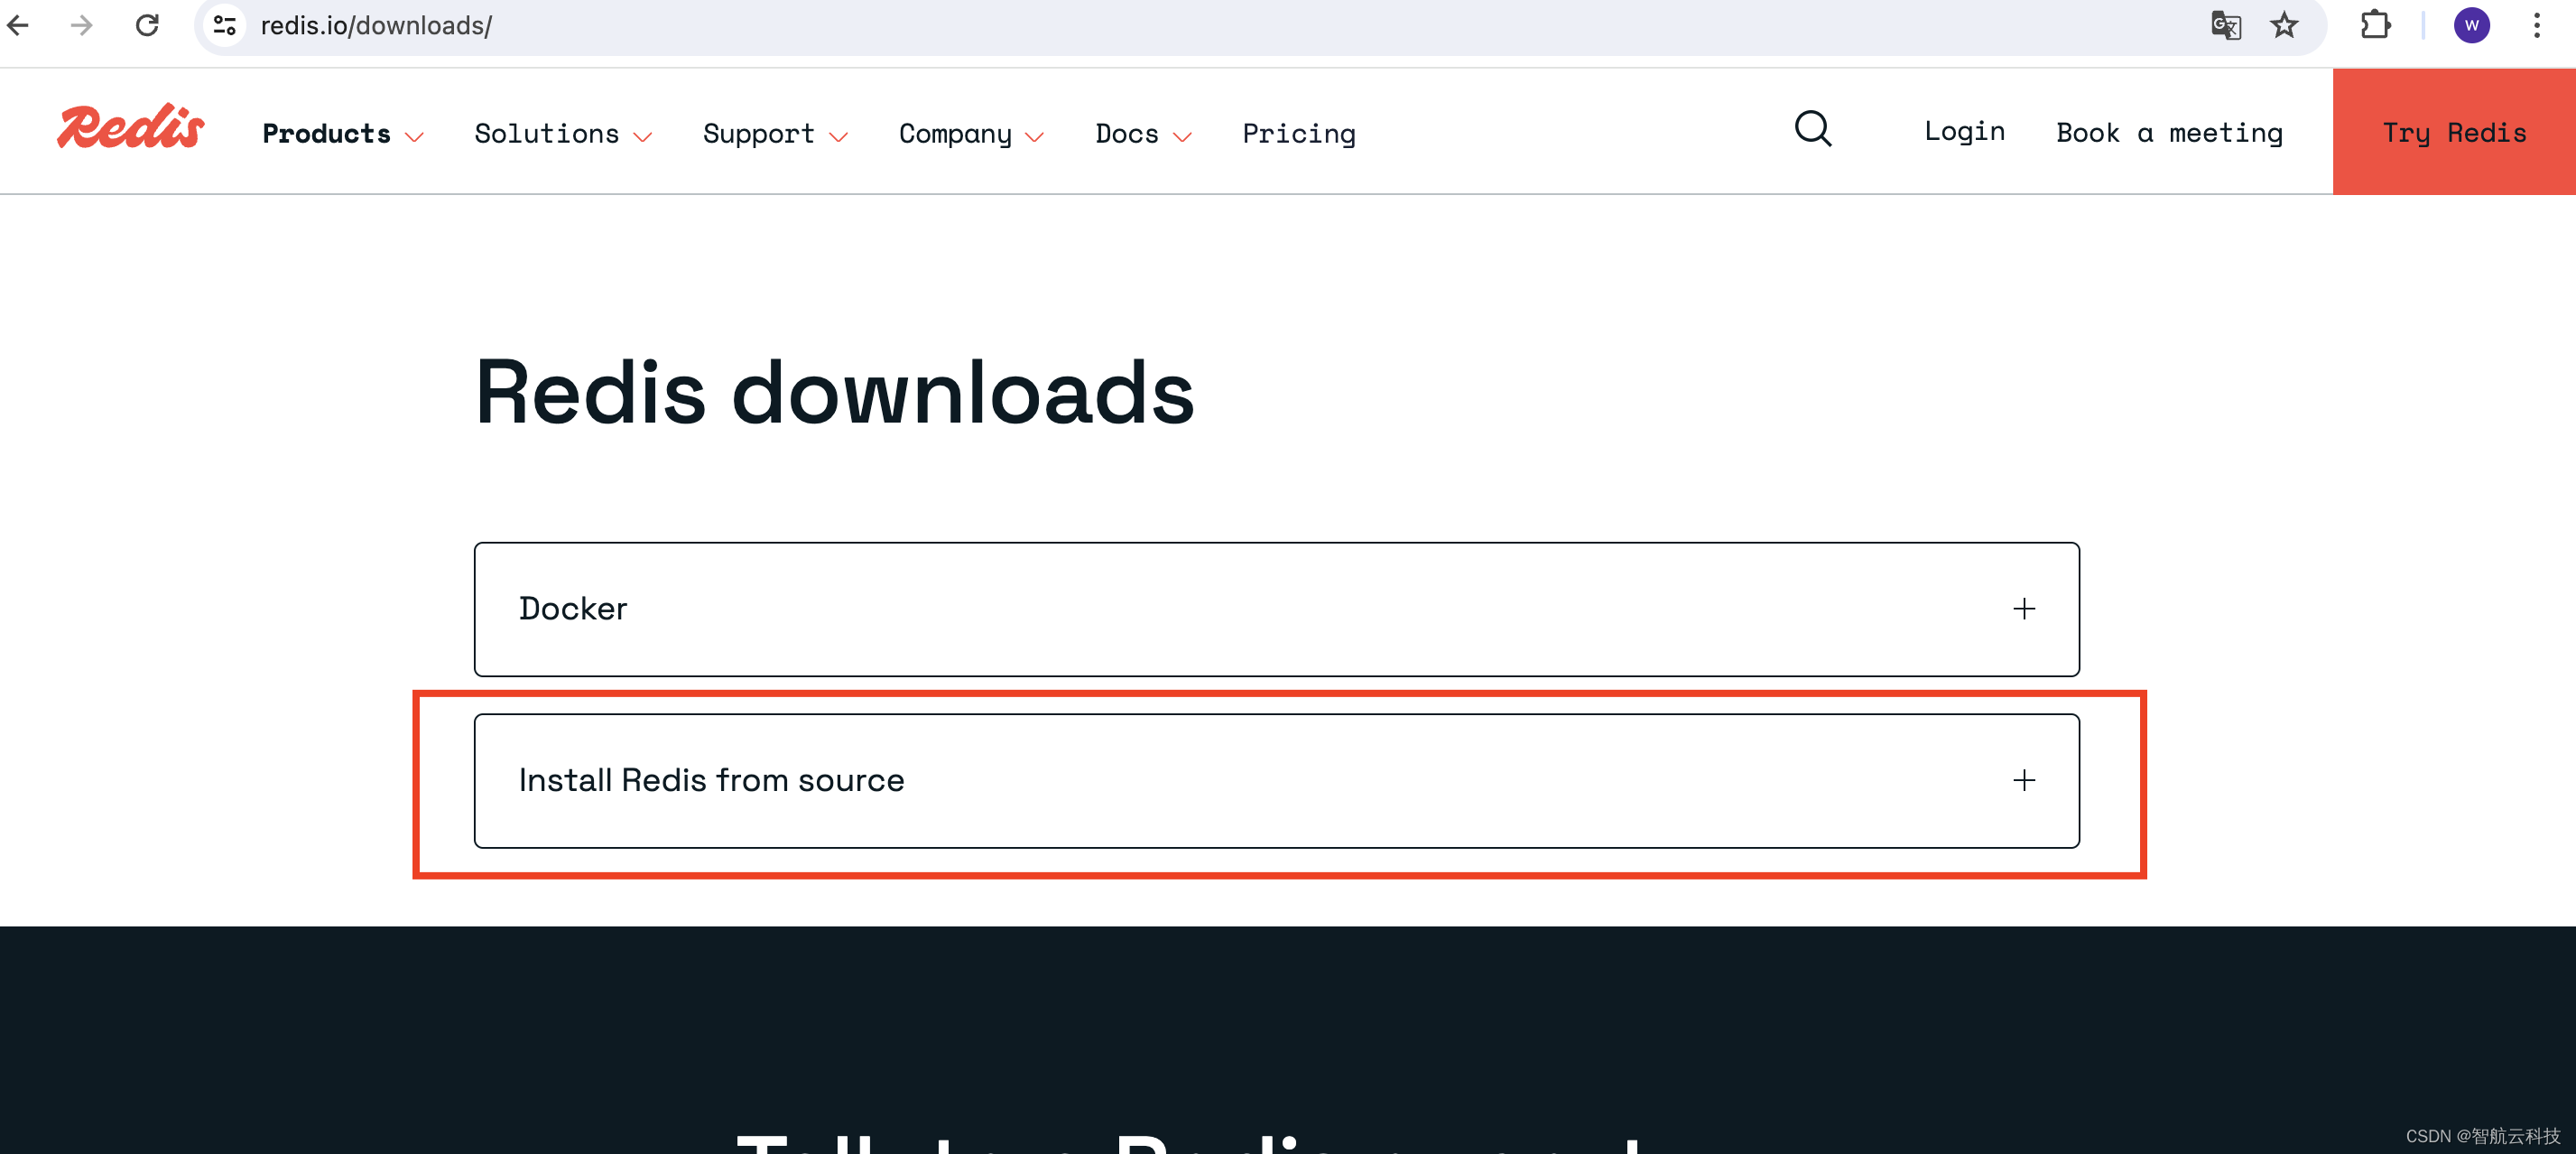Expand Install Redis from source section
The image size is (2576, 1154).
point(1276,781)
